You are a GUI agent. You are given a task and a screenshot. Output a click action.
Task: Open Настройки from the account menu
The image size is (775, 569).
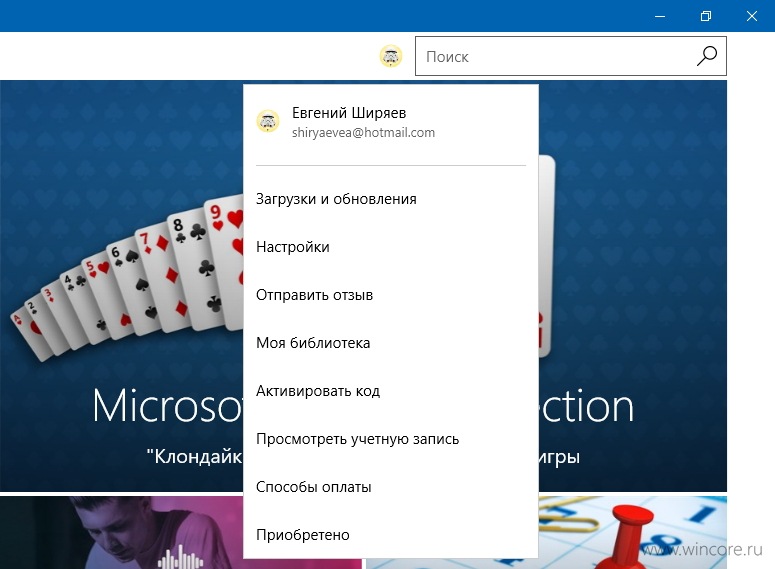(x=293, y=247)
